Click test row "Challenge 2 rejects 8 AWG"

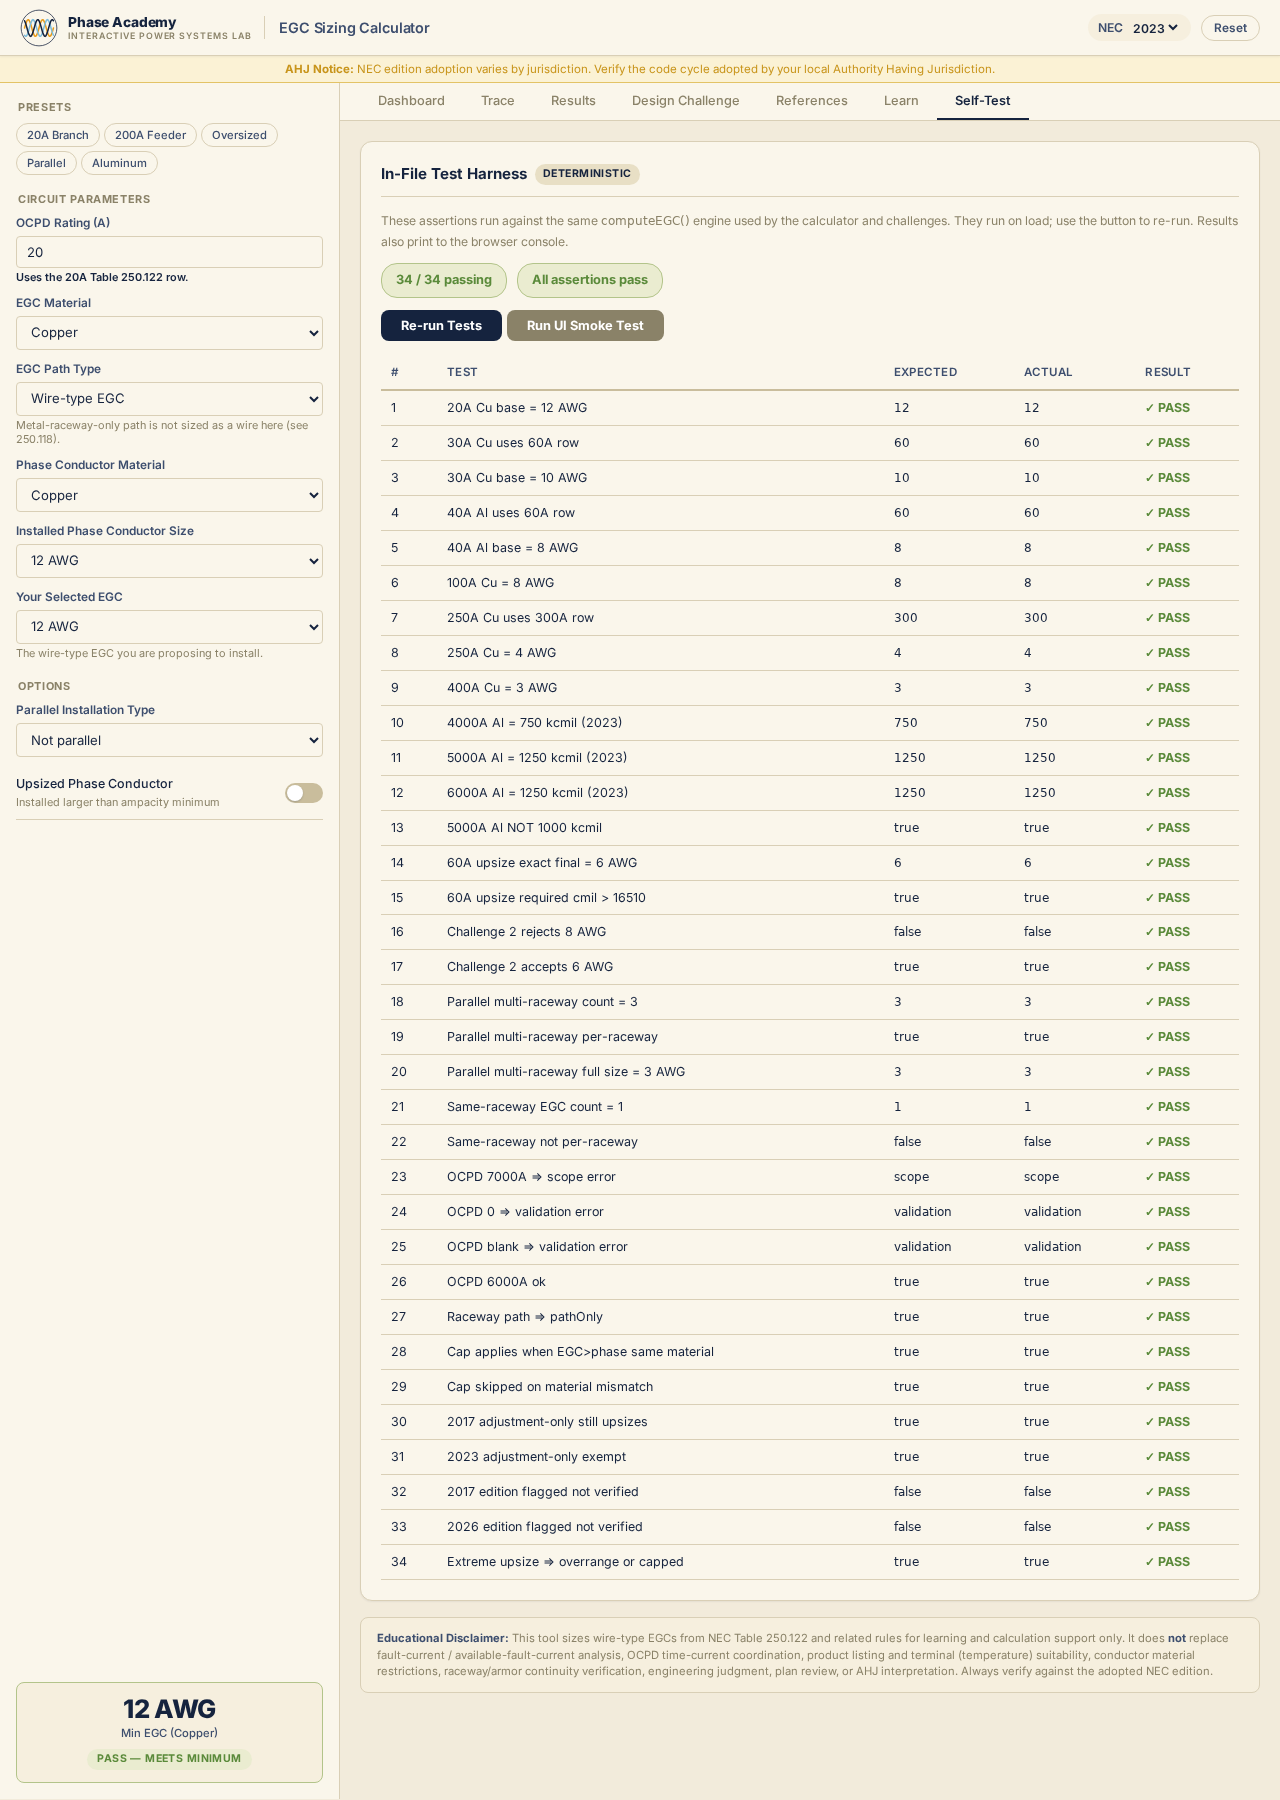810,932
